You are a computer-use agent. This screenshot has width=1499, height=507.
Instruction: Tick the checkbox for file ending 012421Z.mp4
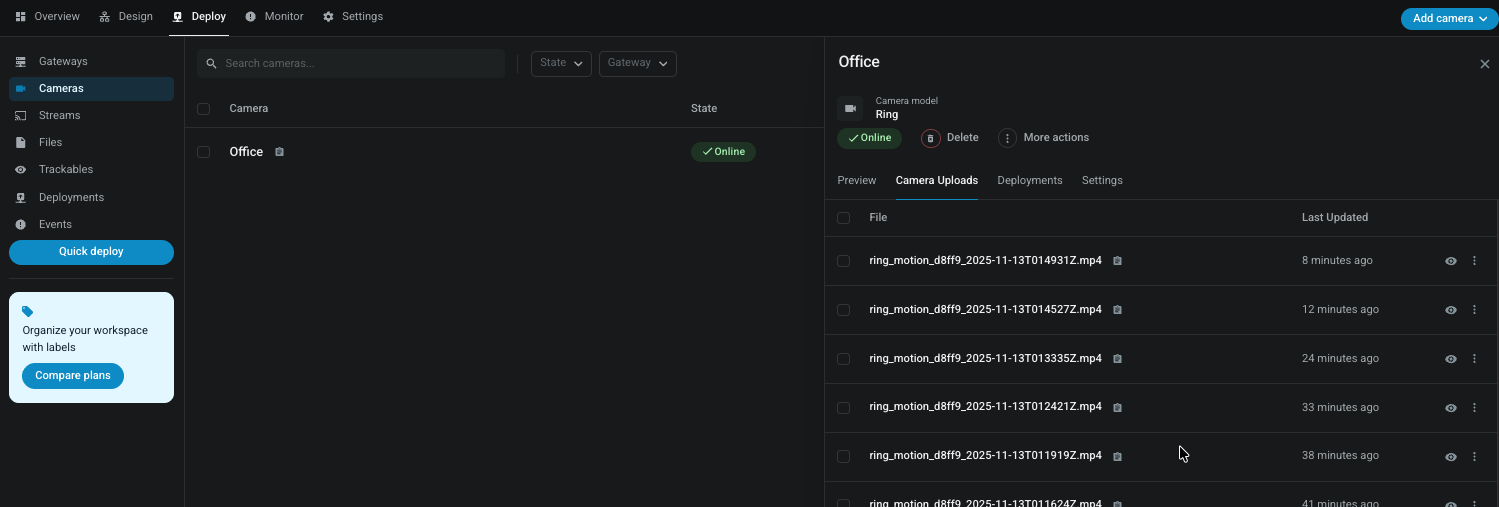point(844,408)
